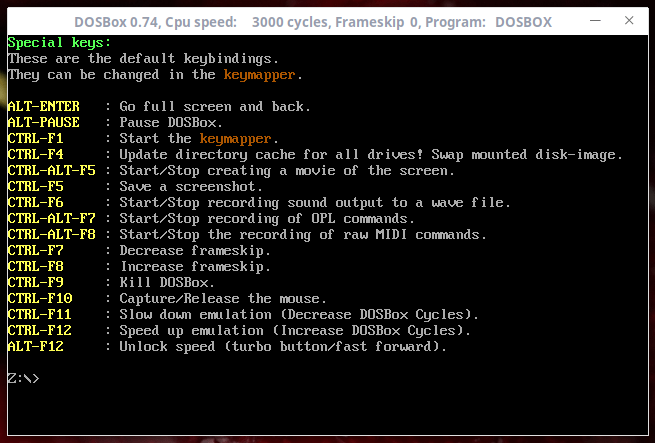Click the CTRL-F10 key label
This screenshot has width=655, height=443.
[x=39, y=299]
